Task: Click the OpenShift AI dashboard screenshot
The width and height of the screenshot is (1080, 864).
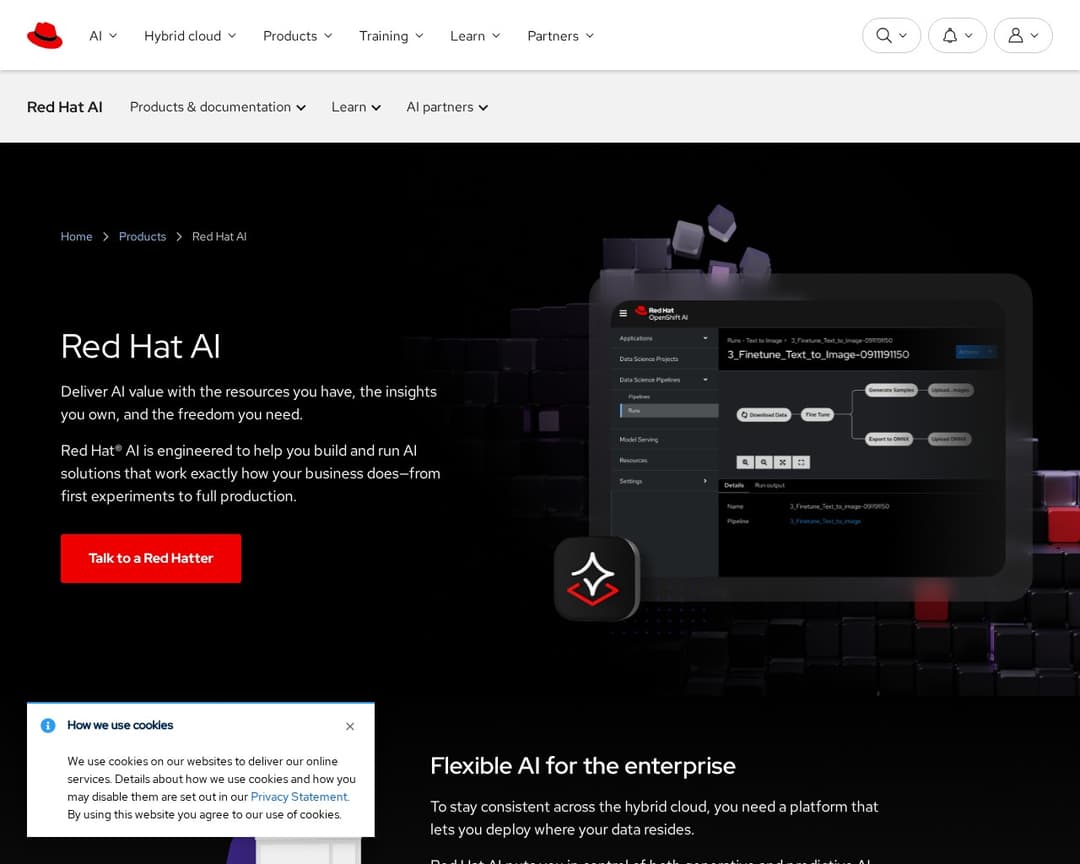Action: tap(807, 438)
